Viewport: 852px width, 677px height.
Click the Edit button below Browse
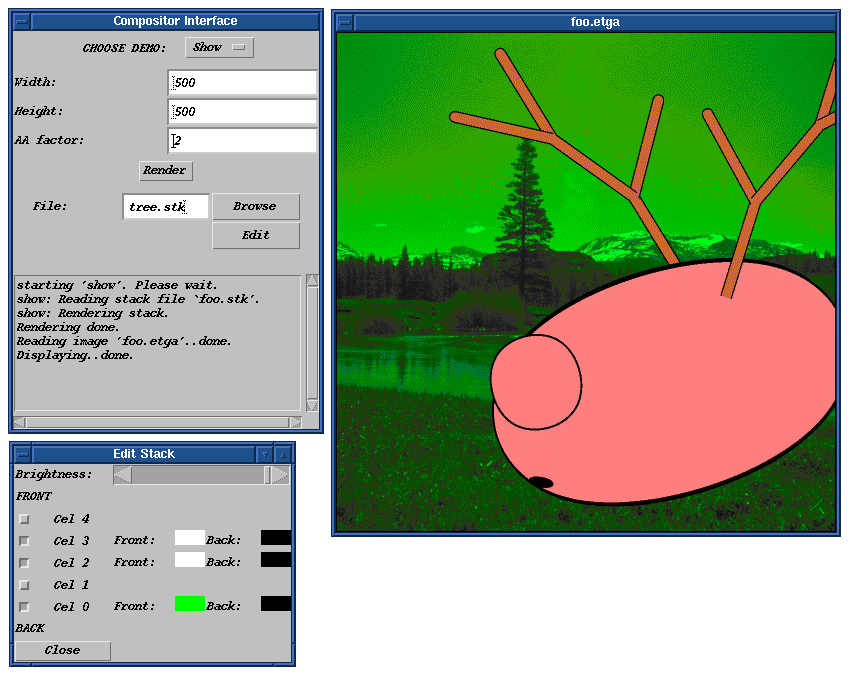[x=255, y=235]
